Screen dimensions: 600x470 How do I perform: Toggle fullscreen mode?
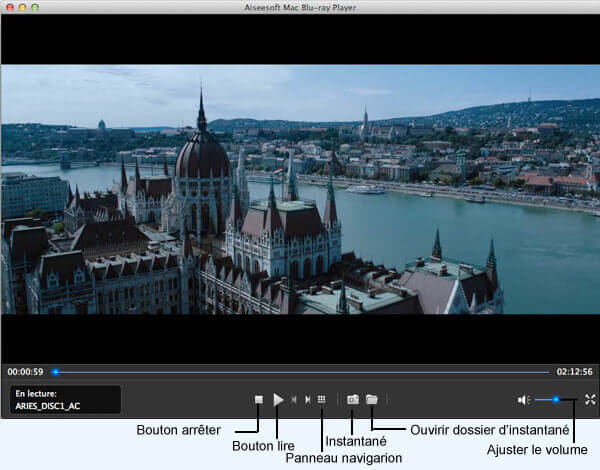point(590,399)
